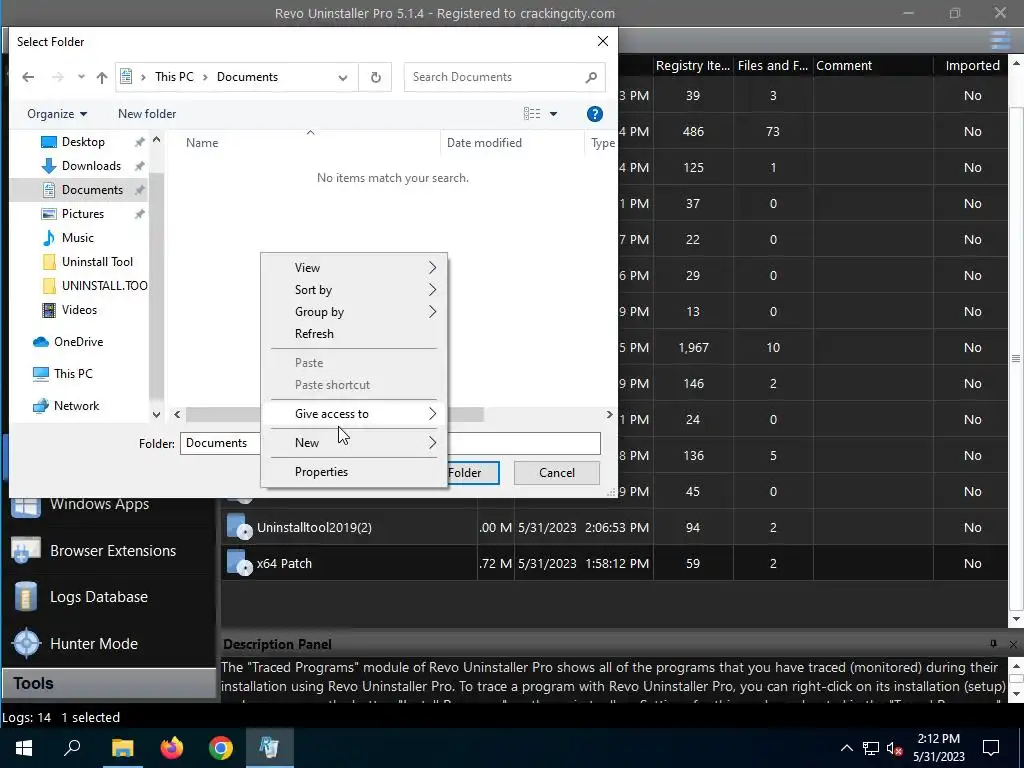Open the Tools section header in Revo

108,683
